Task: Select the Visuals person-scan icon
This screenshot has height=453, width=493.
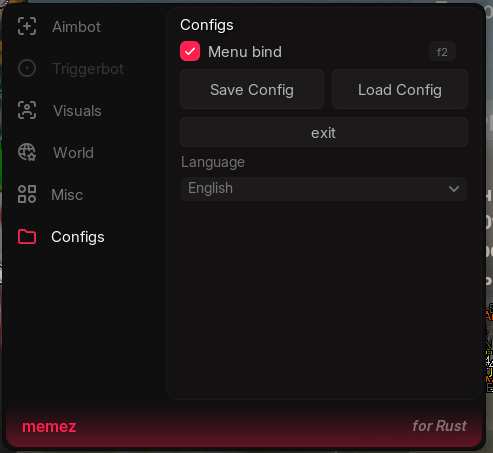Action: (27, 110)
